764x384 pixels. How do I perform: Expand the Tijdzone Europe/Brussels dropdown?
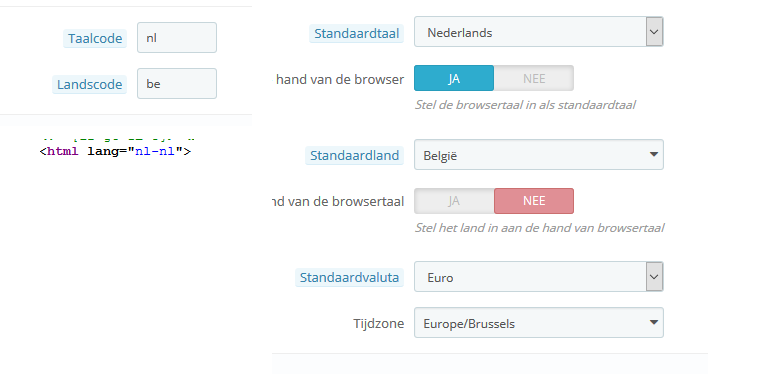coord(538,323)
